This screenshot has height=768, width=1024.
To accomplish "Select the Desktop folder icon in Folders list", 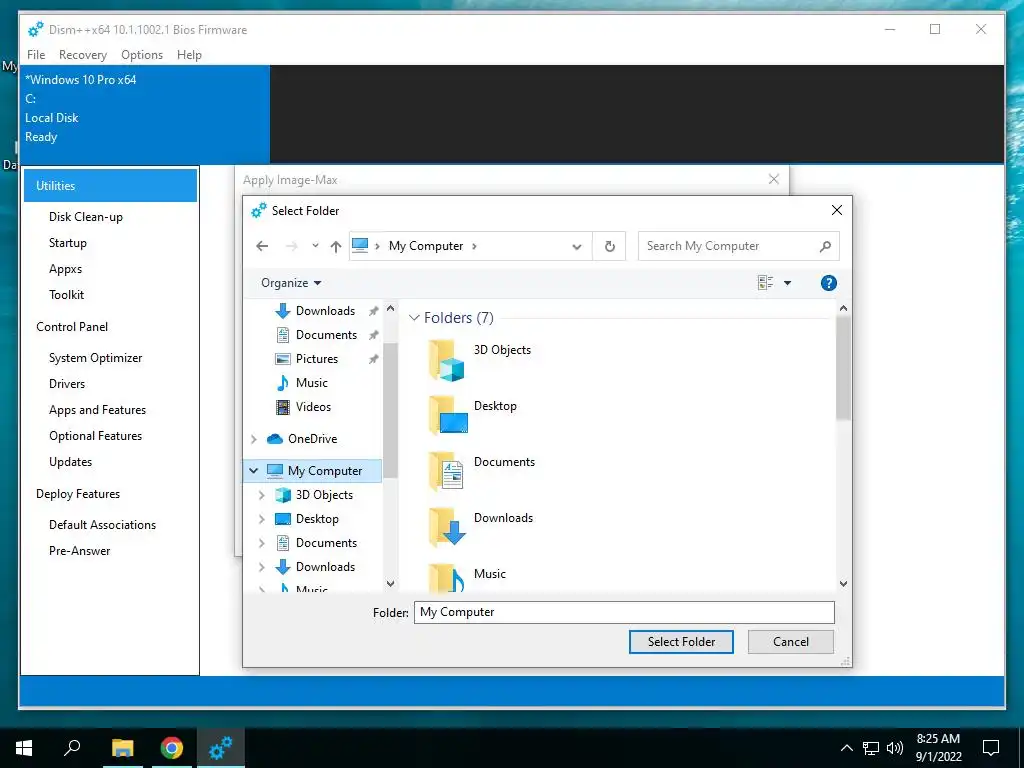I will (447, 415).
